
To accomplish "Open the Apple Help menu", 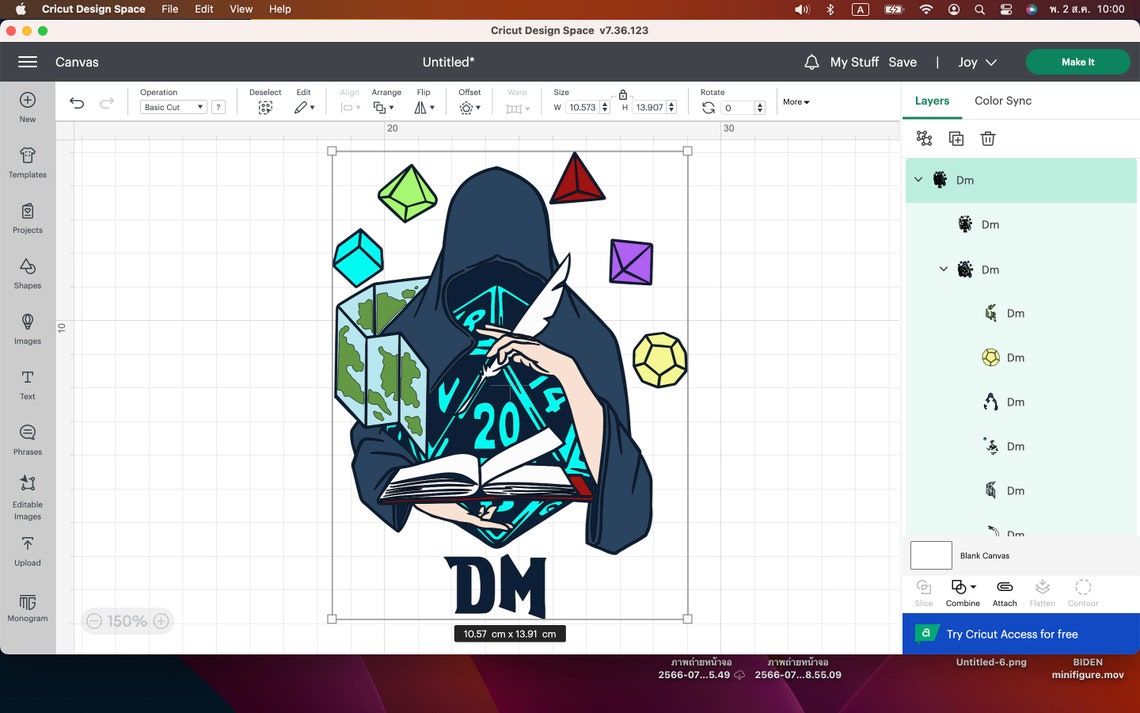I will click(280, 9).
